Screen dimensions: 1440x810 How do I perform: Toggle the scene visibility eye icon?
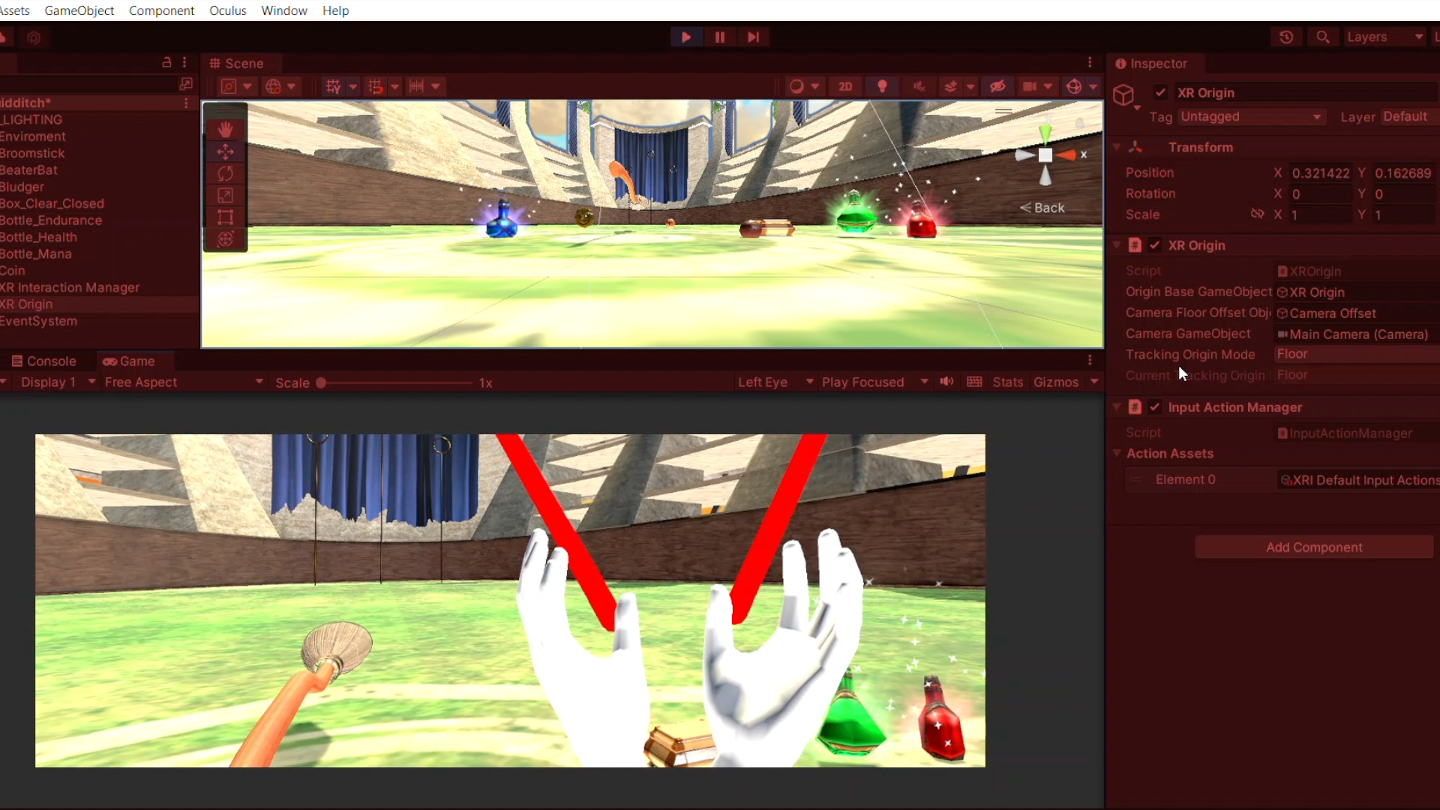pyautogui.click(x=997, y=86)
